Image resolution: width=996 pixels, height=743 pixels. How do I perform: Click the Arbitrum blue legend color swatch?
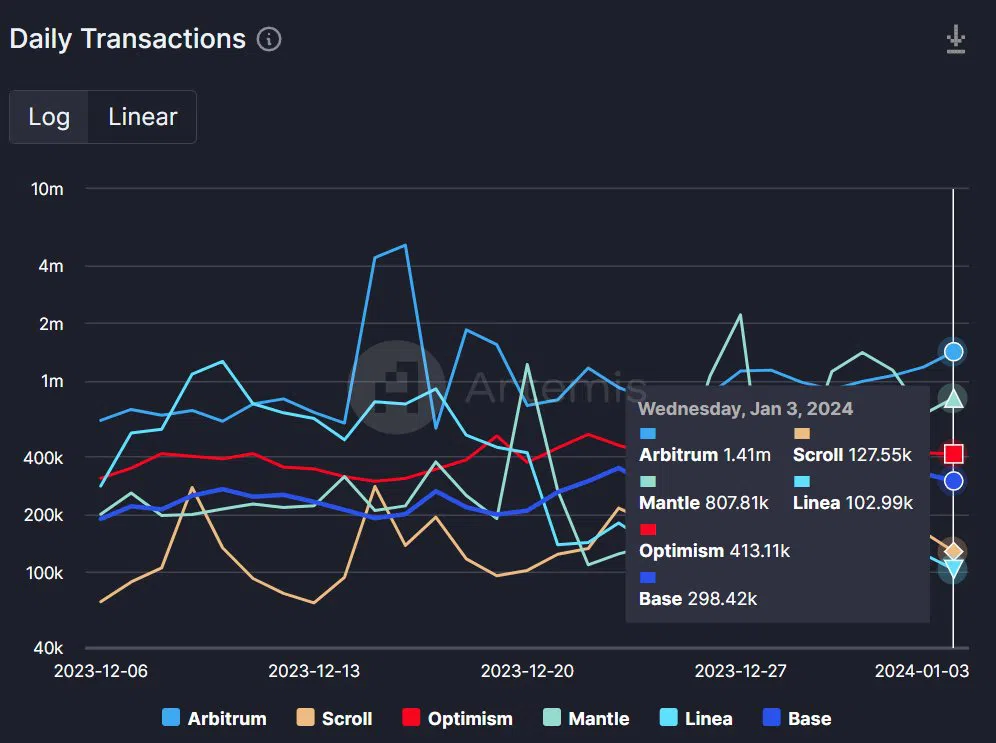171,718
